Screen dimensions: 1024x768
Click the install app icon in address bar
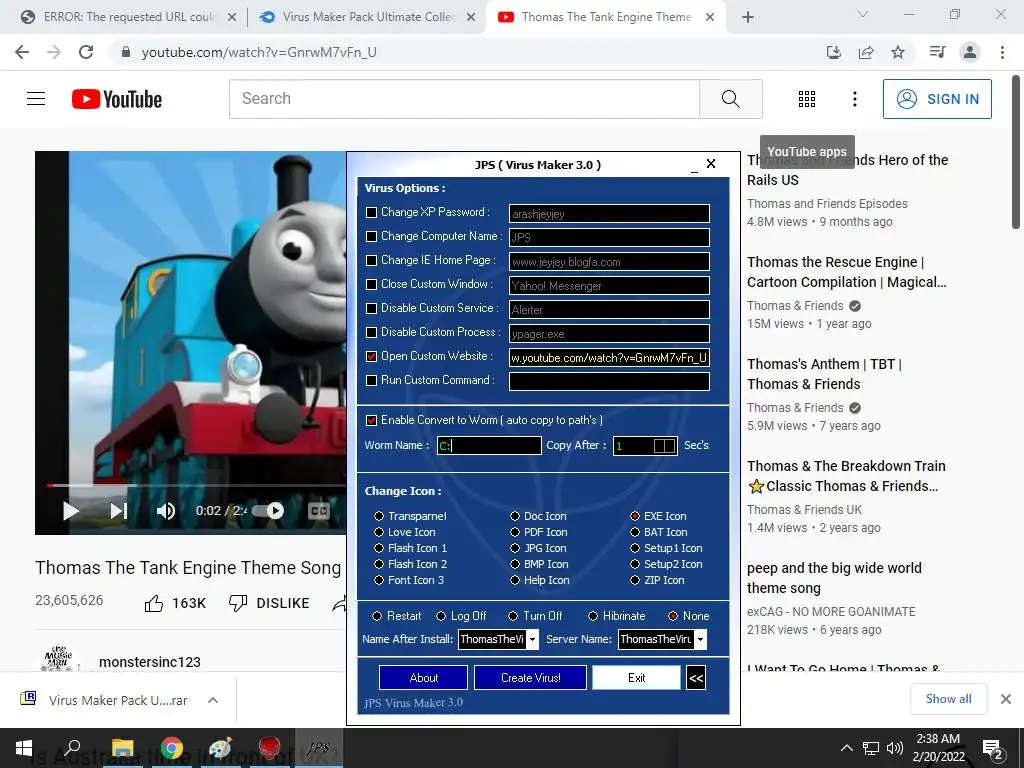tap(833, 52)
